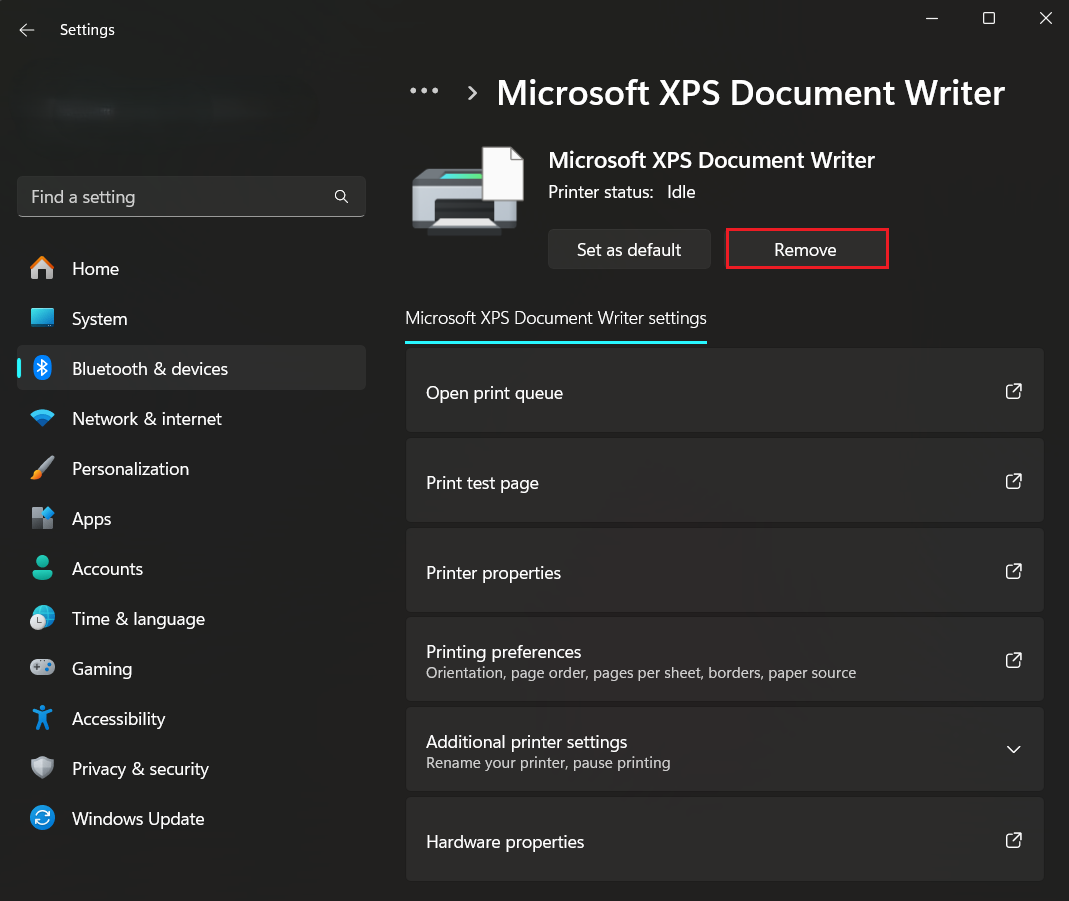The height and width of the screenshot is (901, 1069).
Task: Click the Bluetooth icon in the sidebar
Action: pos(42,369)
